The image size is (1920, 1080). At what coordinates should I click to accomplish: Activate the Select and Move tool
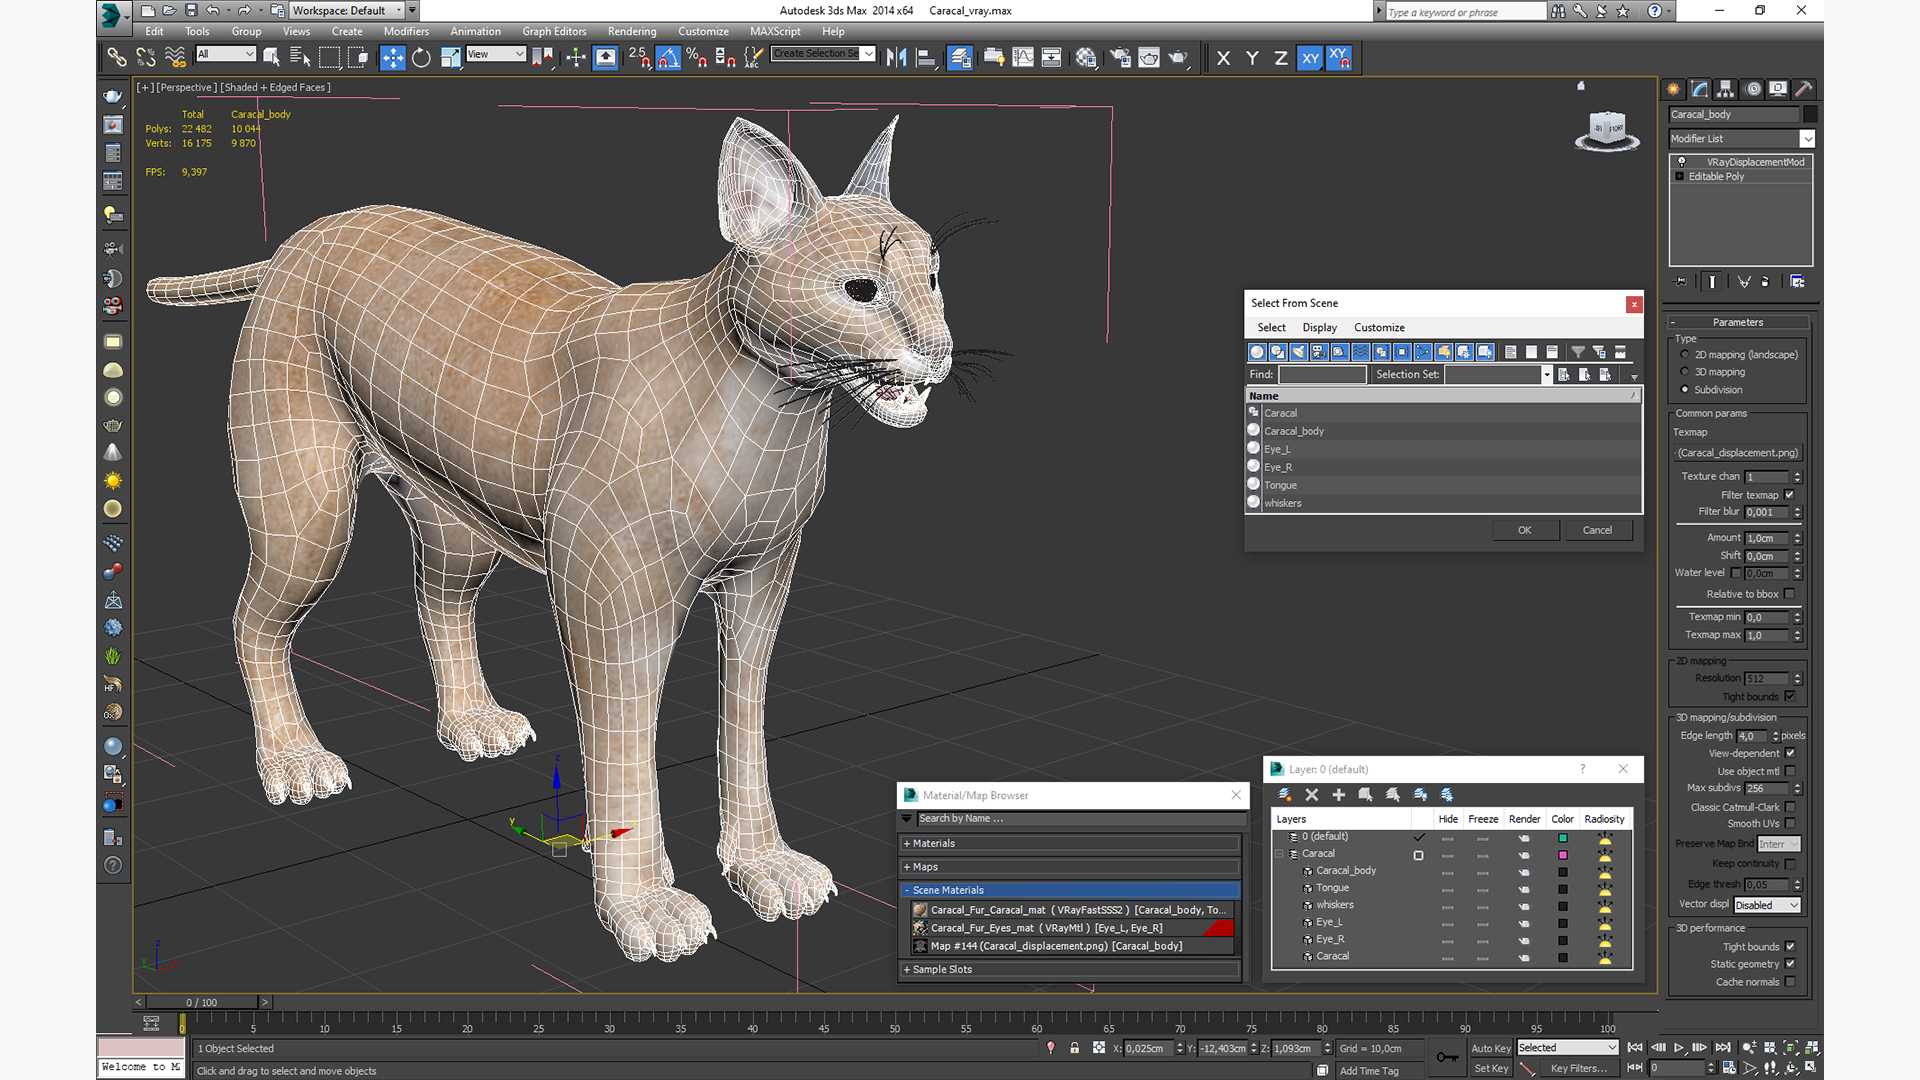pyautogui.click(x=392, y=58)
